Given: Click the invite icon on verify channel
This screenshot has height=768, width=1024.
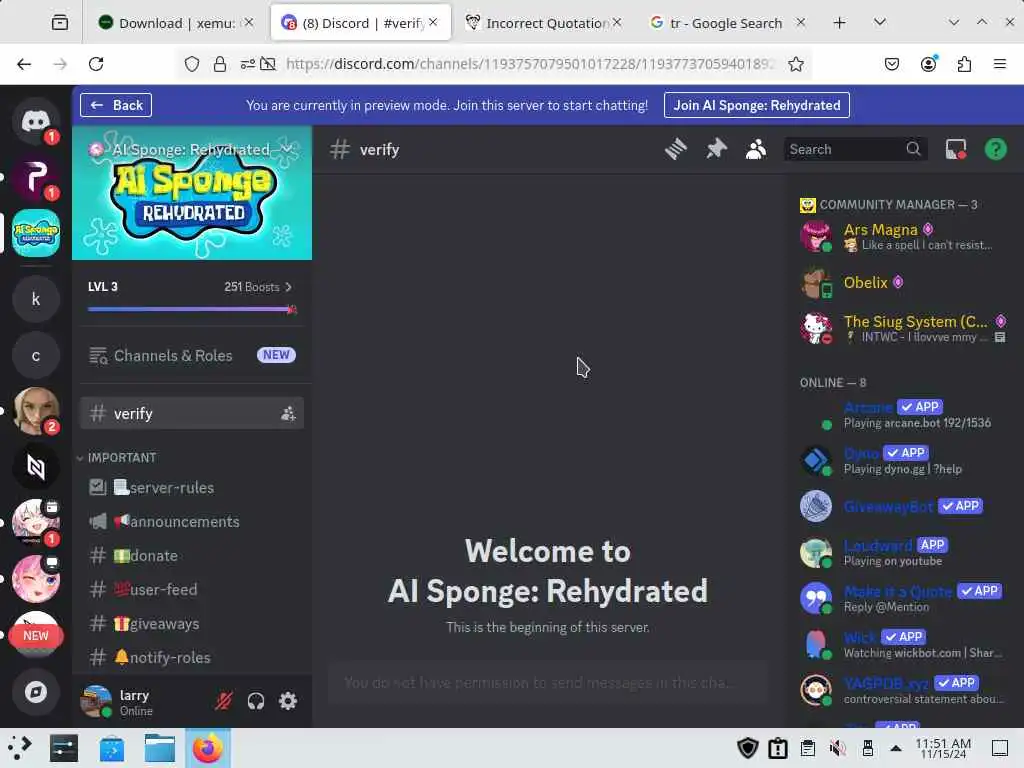Looking at the screenshot, I should [288, 413].
